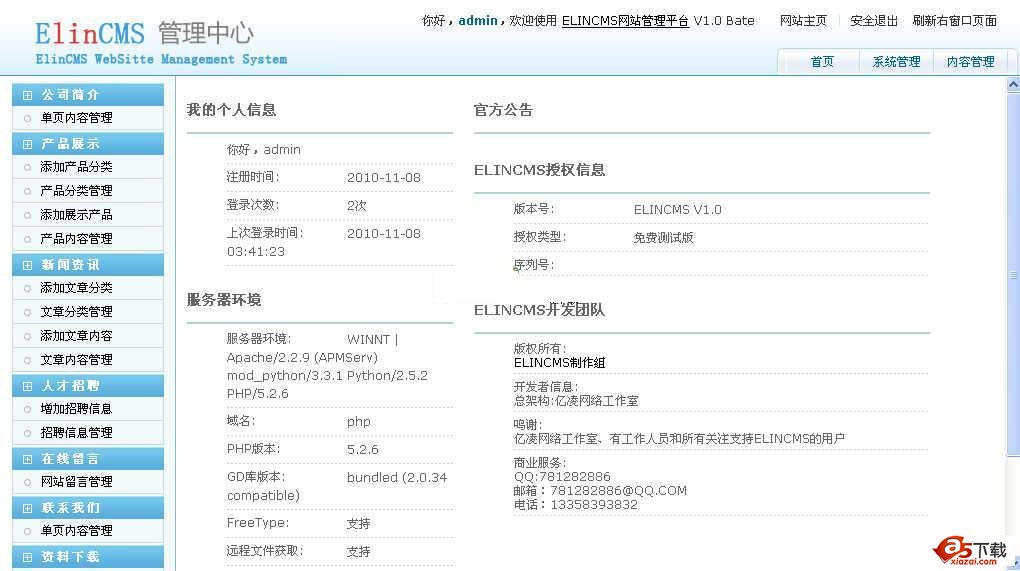Switch to the 内容管理 tab
Image resolution: width=1020 pixels, height=571 pixels.
970,62
